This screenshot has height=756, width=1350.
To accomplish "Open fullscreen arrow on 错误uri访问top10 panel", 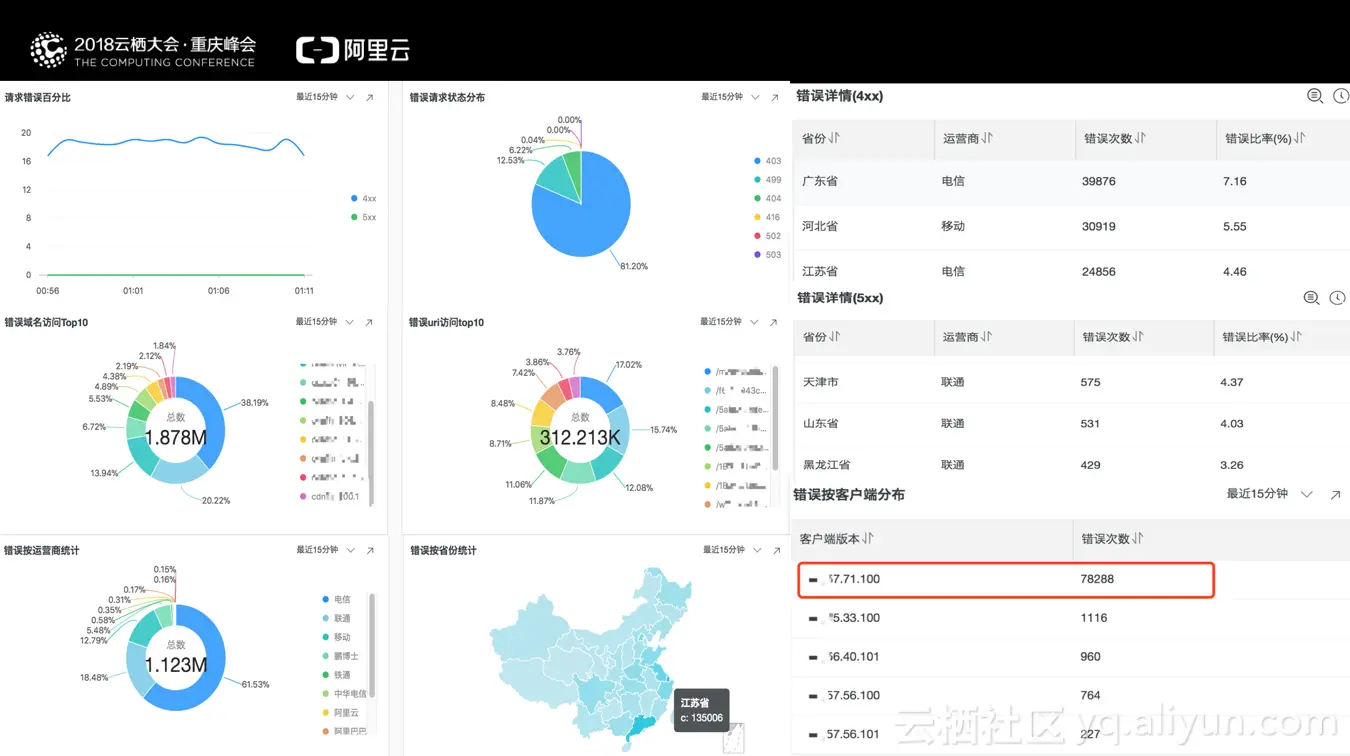I will click(773, 322).
